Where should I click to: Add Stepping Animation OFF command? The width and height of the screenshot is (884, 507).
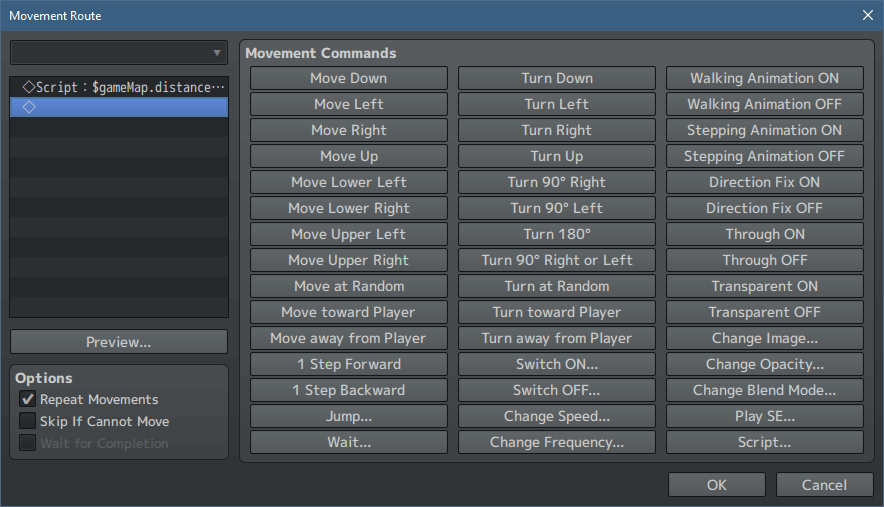tap(765, 156)
